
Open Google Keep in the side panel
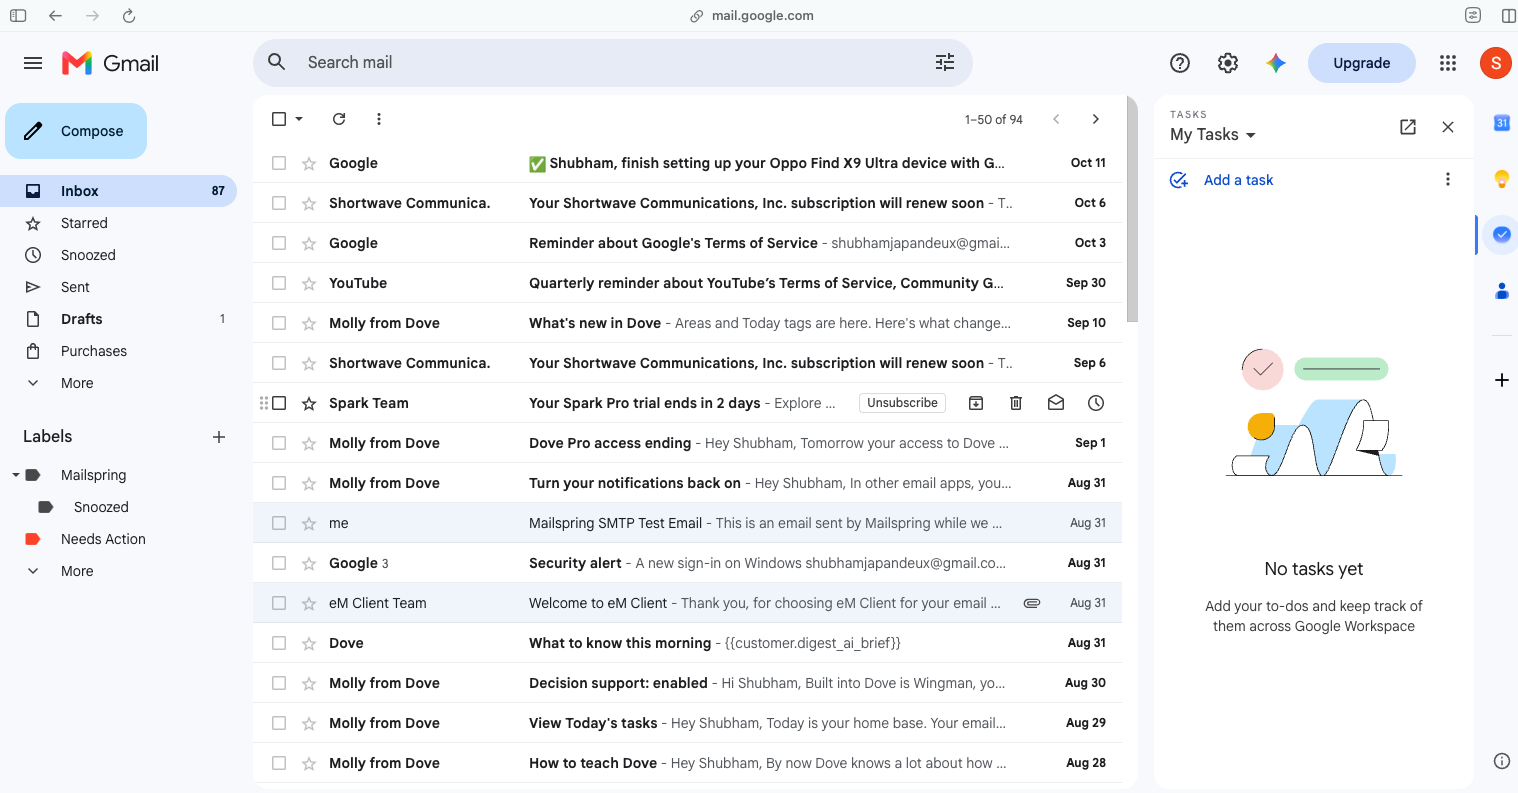[1502, 179]
